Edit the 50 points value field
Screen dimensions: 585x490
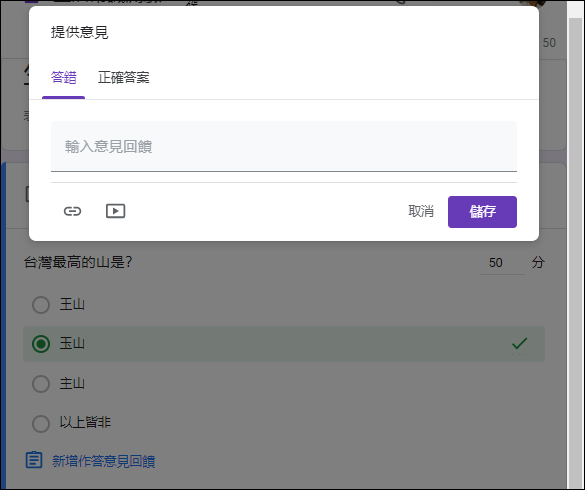502,263
